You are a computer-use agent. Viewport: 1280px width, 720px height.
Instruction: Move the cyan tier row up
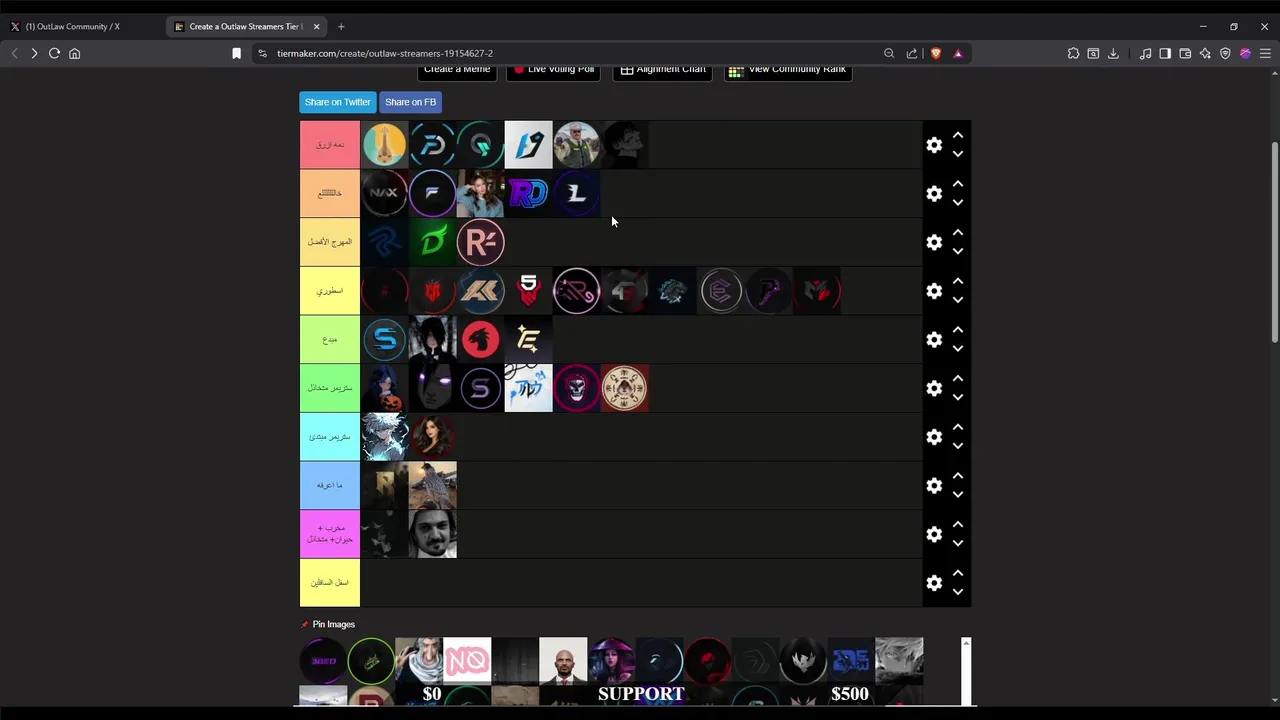(x=958, y=427)
